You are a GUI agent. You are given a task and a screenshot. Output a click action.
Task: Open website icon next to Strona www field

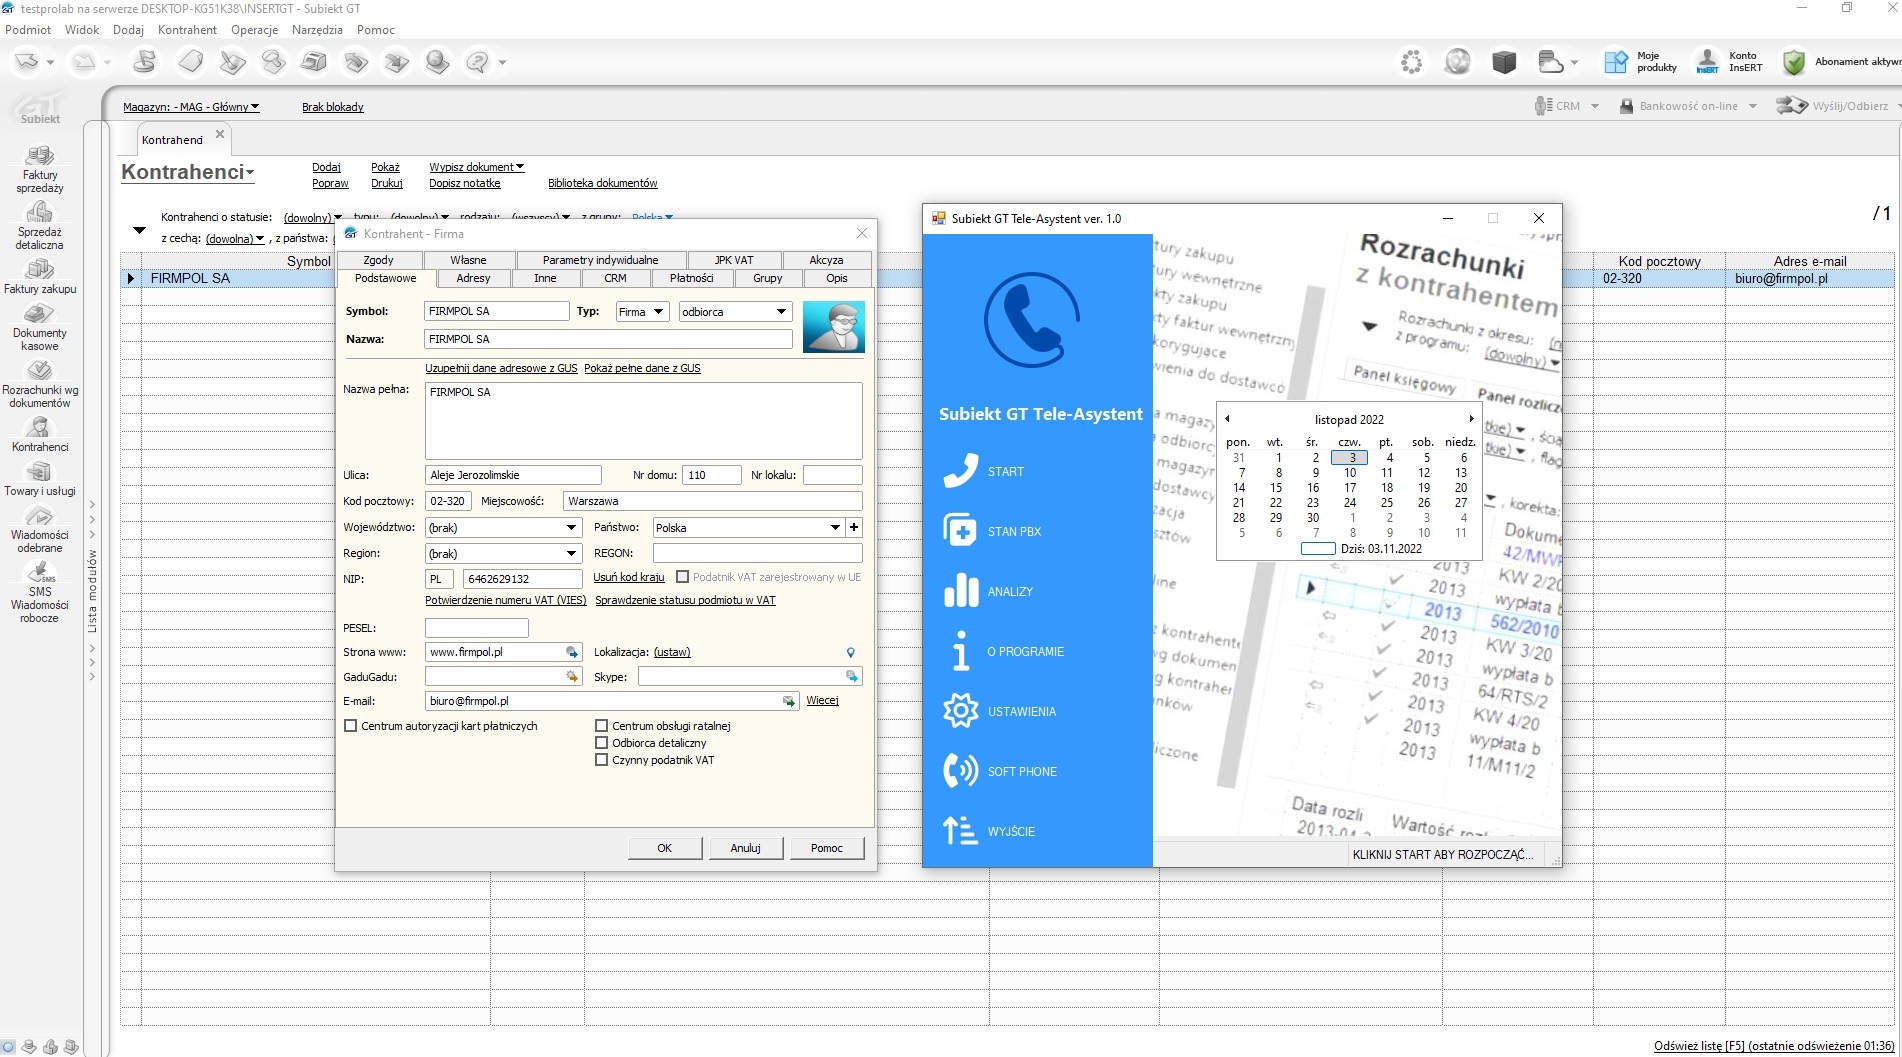tap(572, 652)
